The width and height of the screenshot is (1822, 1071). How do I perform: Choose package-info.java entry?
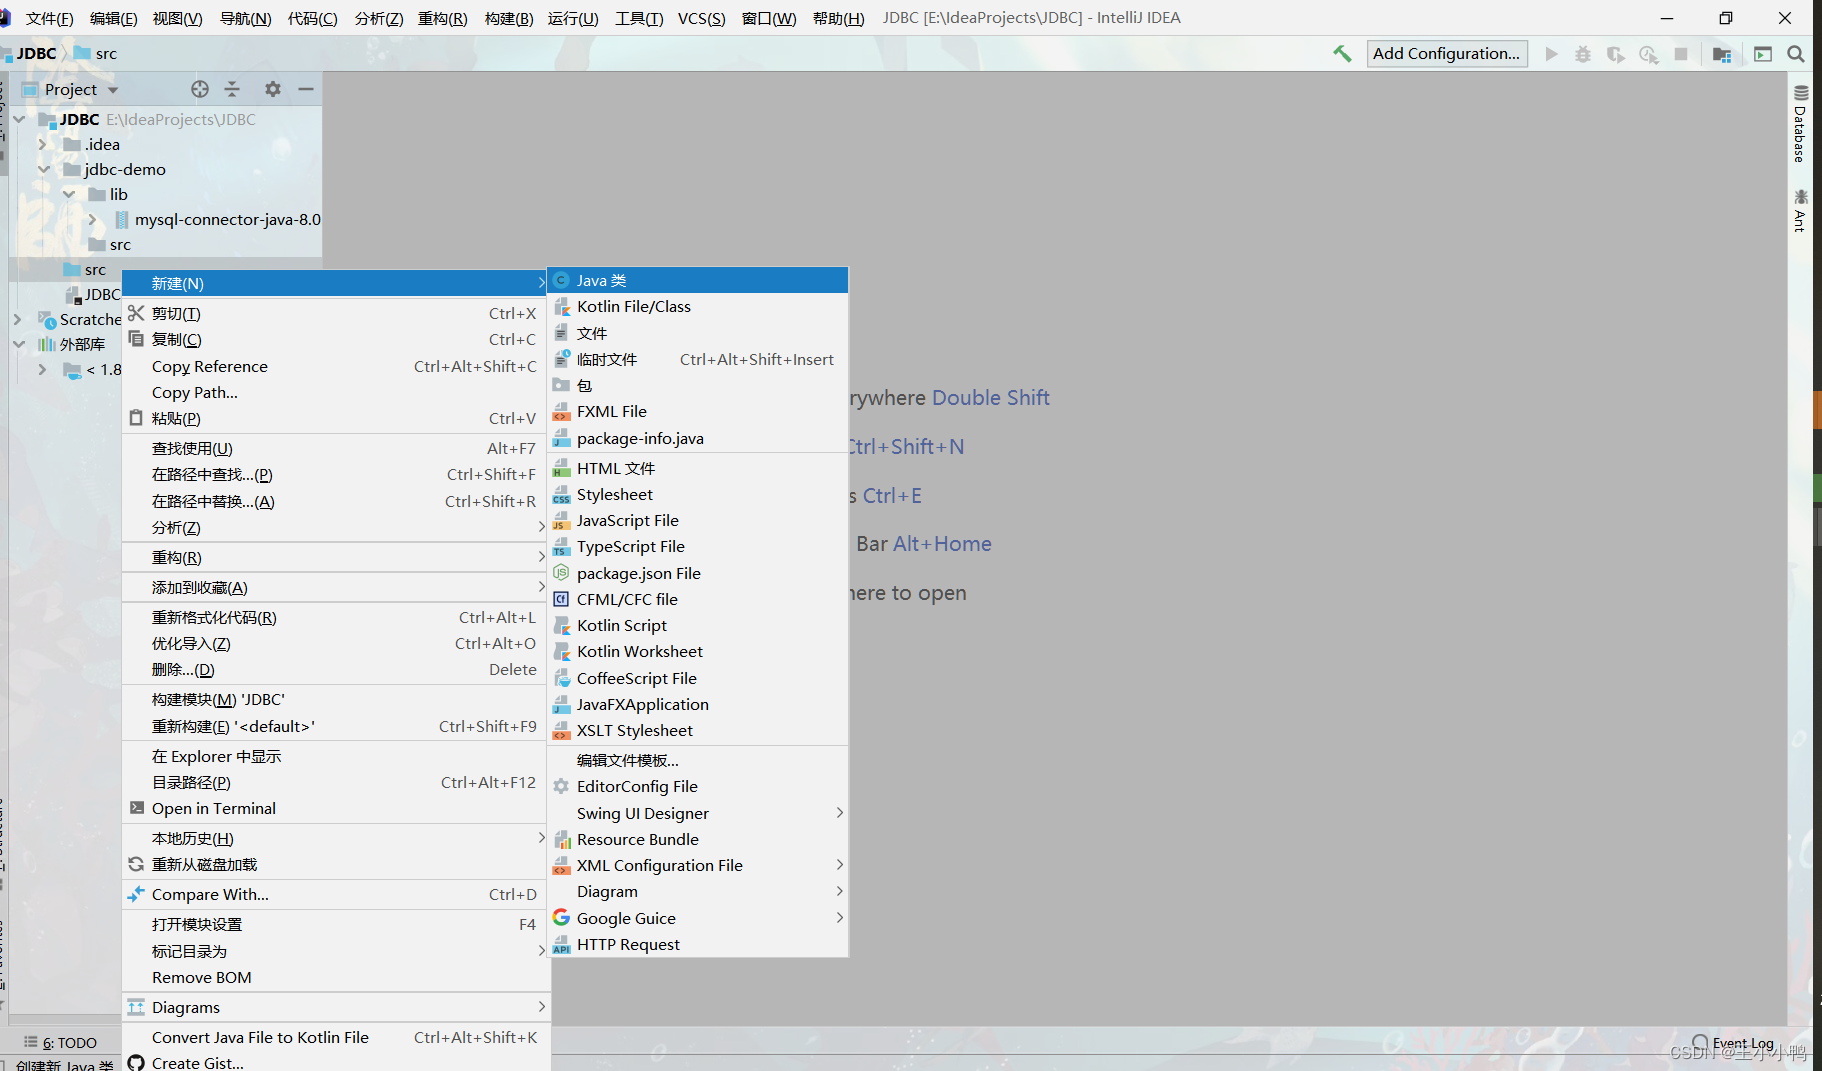(x=698, y=438)
